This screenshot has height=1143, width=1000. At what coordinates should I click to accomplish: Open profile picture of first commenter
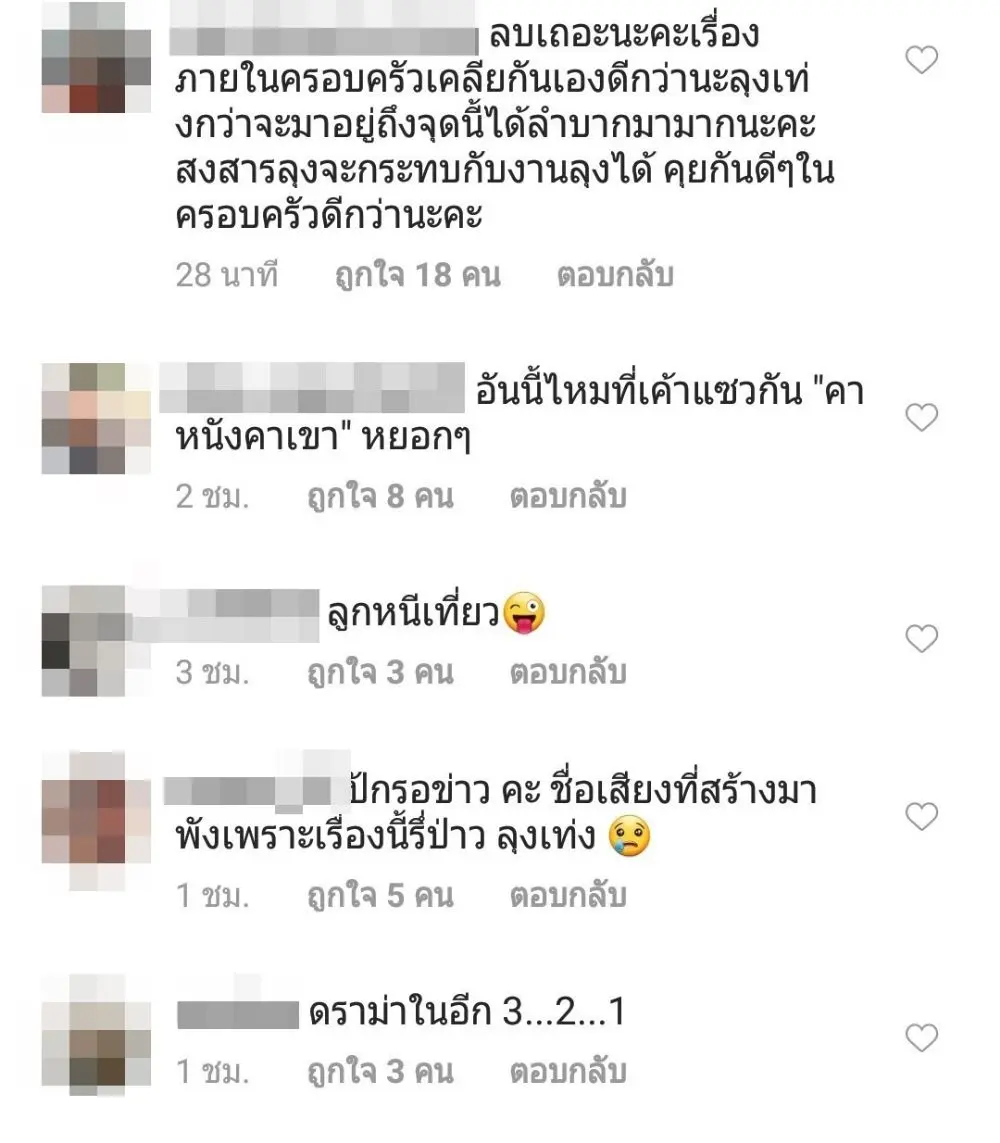pos(96,58)
